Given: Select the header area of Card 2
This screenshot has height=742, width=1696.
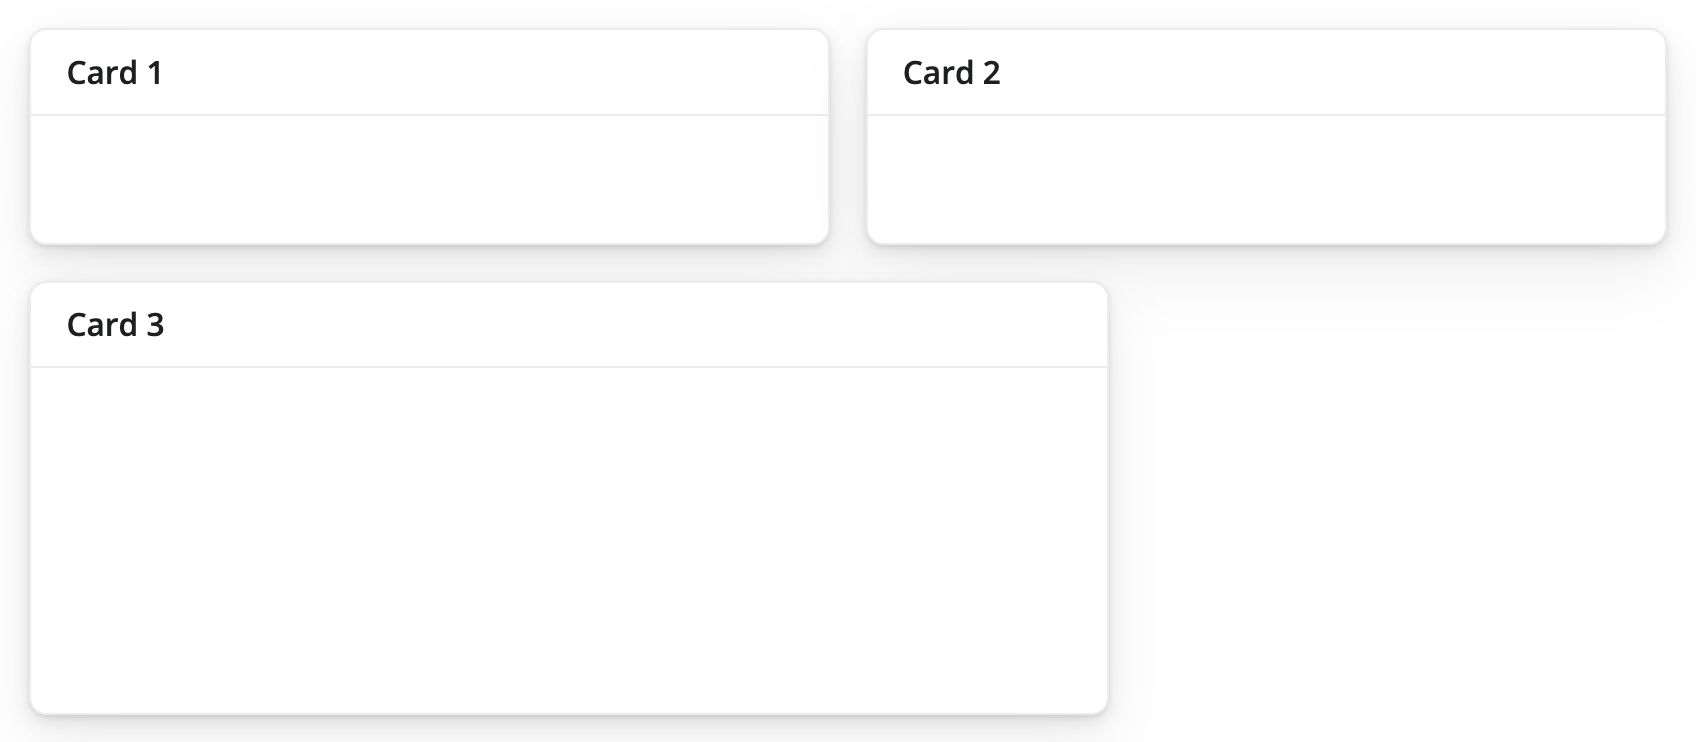Looking at the screenshot, I should point(1265,72).
